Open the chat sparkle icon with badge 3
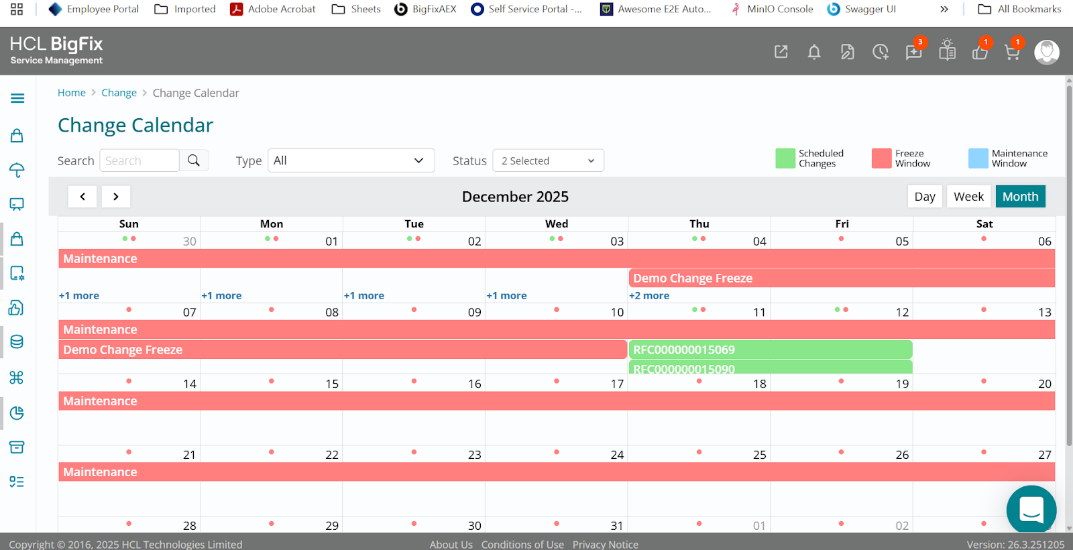The height and width of the screenshot is (550, 1073). coord(914,51)
